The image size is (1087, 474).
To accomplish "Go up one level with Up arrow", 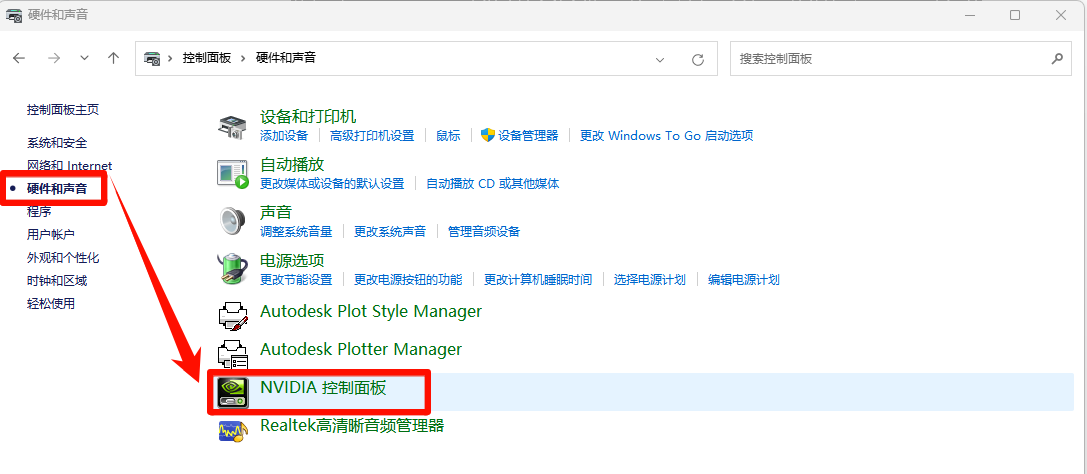I will click(x=114, y=58).
